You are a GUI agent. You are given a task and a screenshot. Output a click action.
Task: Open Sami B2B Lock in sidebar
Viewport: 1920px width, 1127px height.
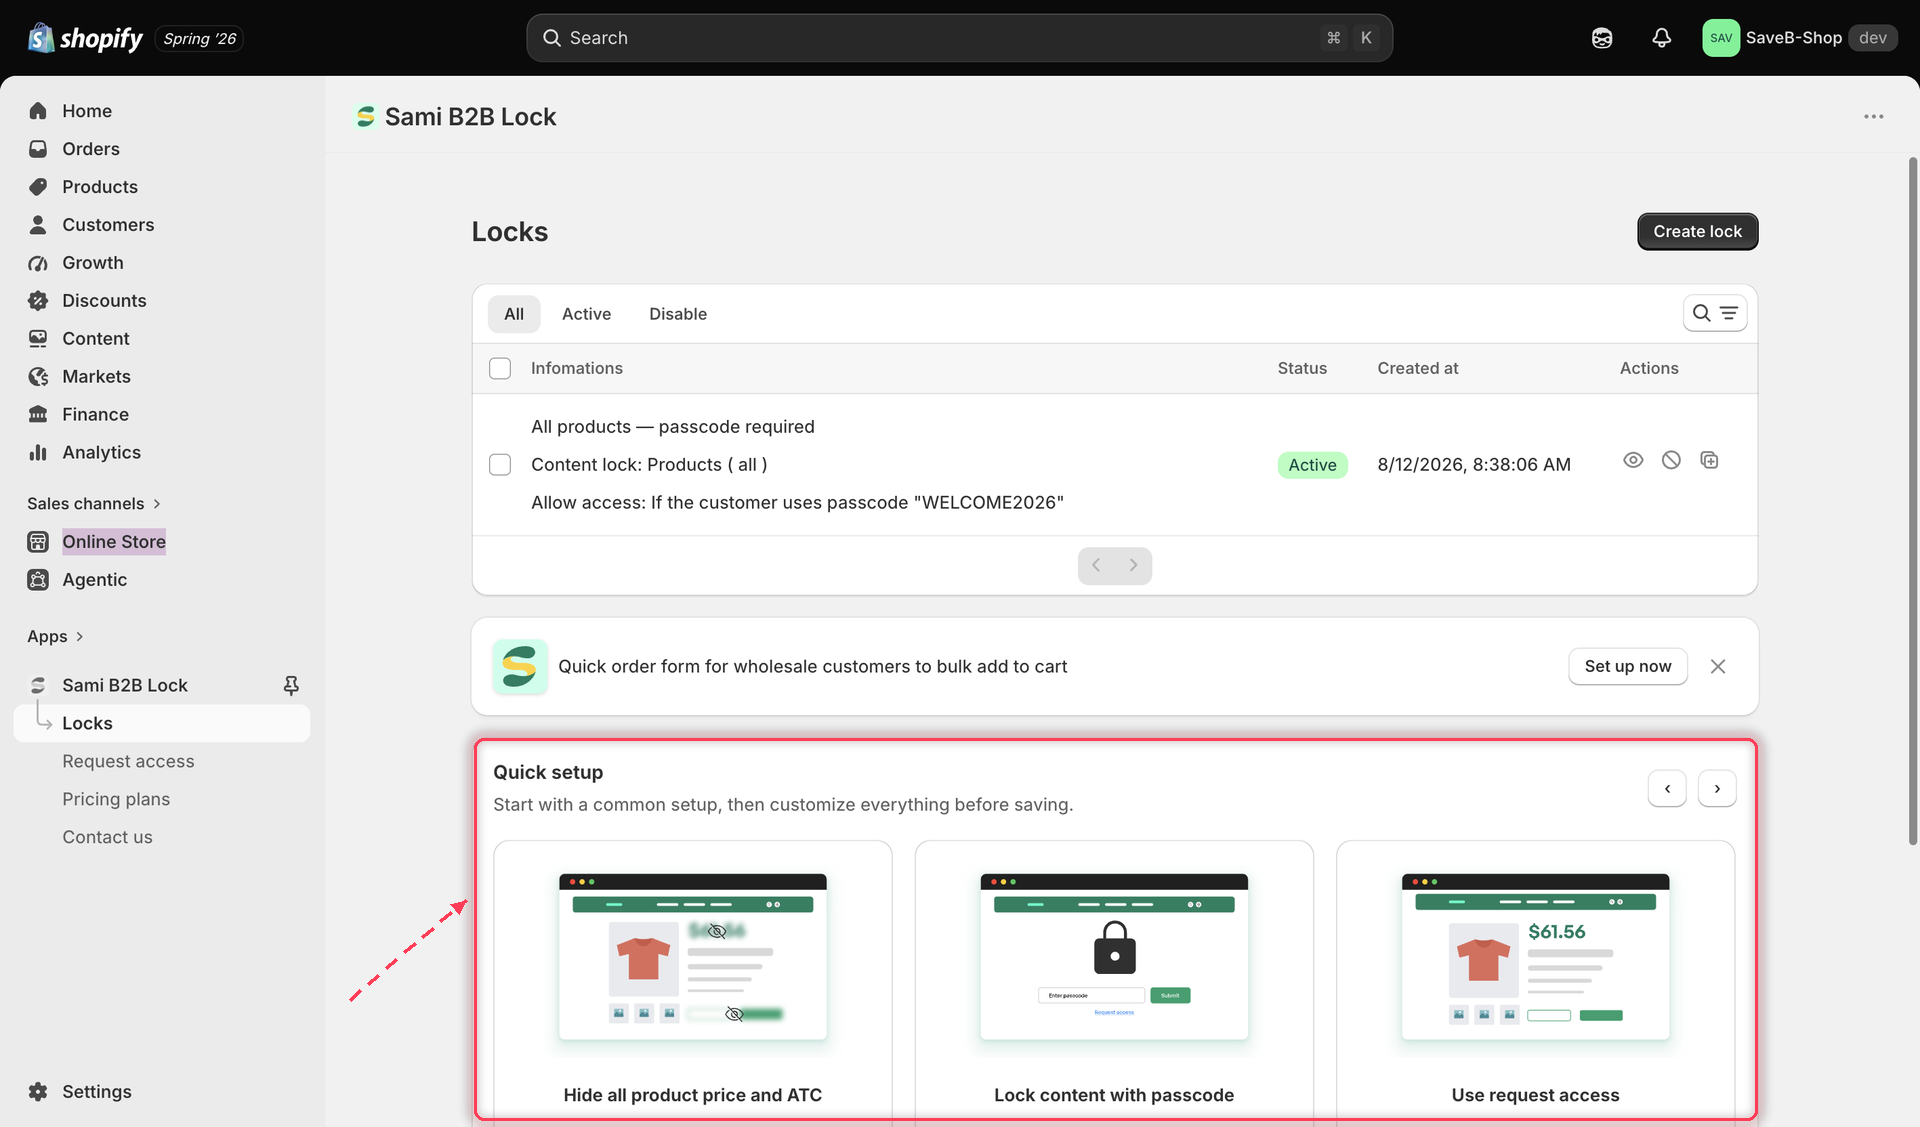pyautogui.click(x=125, y=685)
